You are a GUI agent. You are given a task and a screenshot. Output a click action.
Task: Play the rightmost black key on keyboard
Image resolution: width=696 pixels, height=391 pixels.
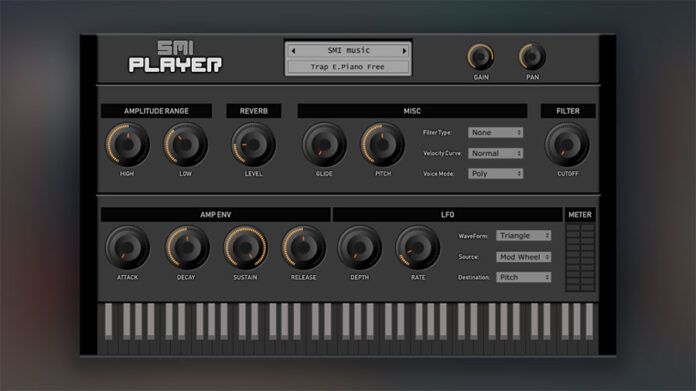589,321
